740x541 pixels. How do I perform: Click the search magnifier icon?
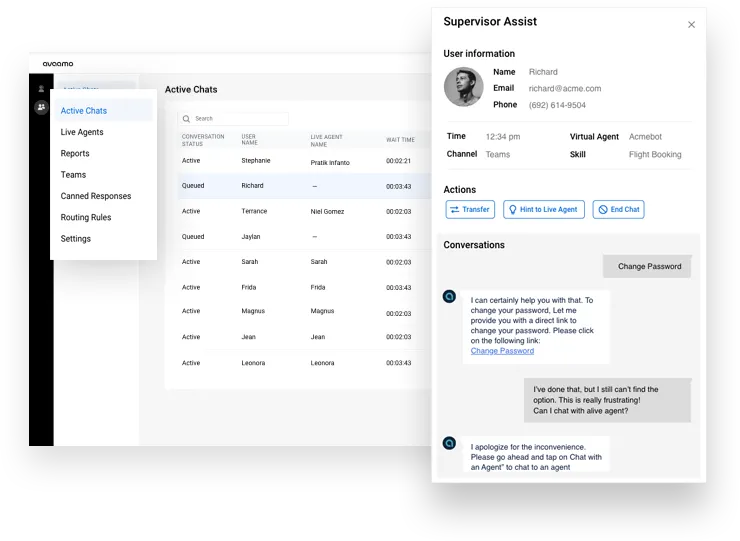[x=187, y=119]
